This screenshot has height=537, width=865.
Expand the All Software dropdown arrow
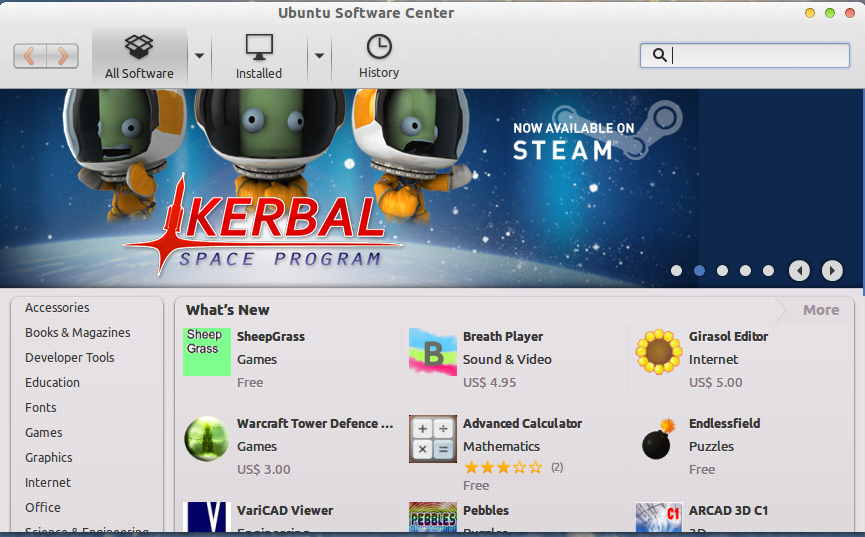pyautogui.click(x=199, y=56)
